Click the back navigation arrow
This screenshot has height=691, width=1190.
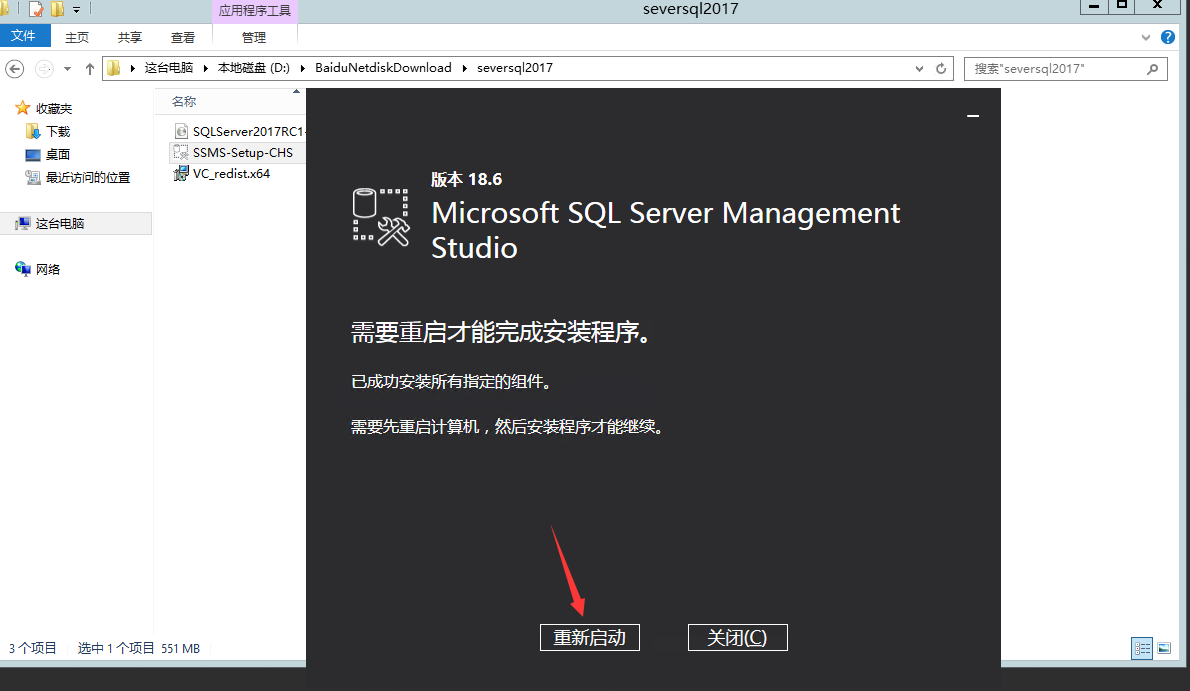pos(15,69)
